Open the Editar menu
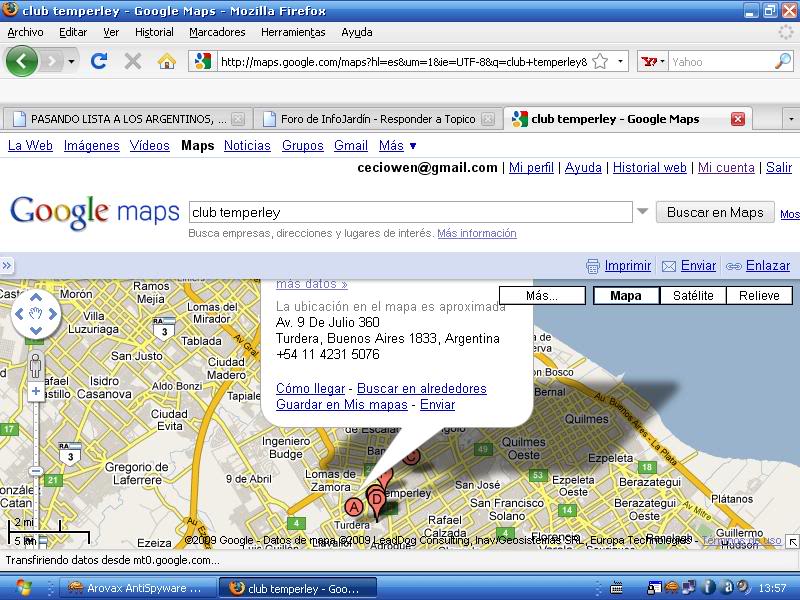This screenshot has width=800, height=600. tap(73, 32)
